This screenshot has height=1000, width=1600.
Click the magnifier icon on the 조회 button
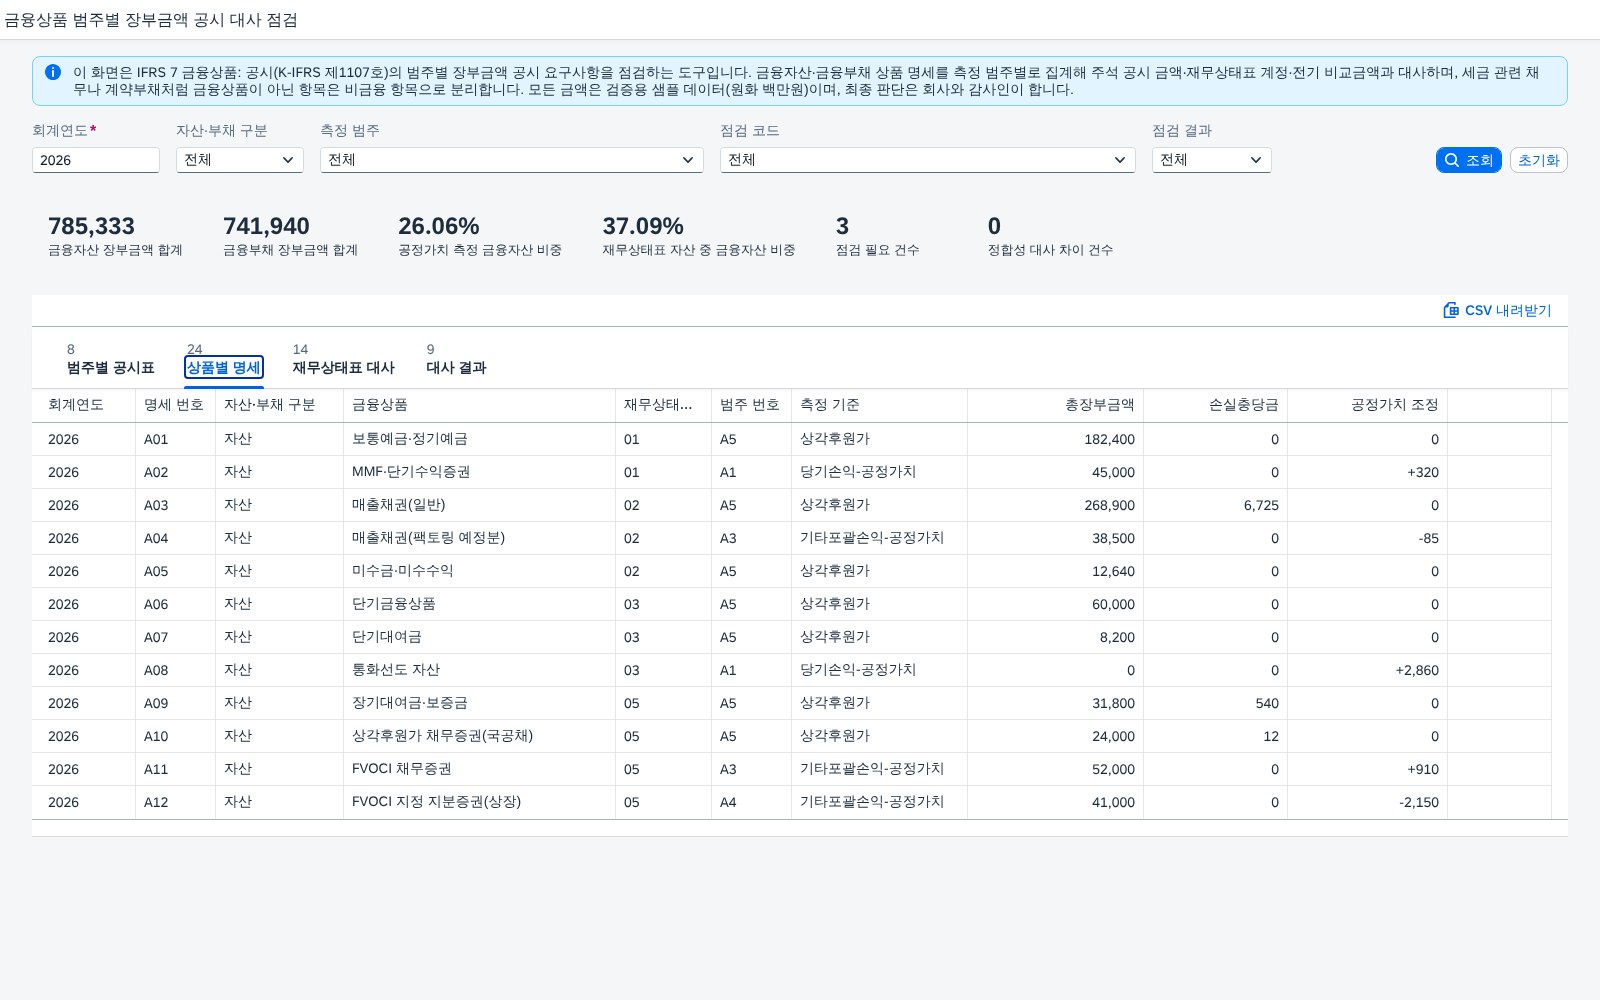click(x=1452, y=160)
